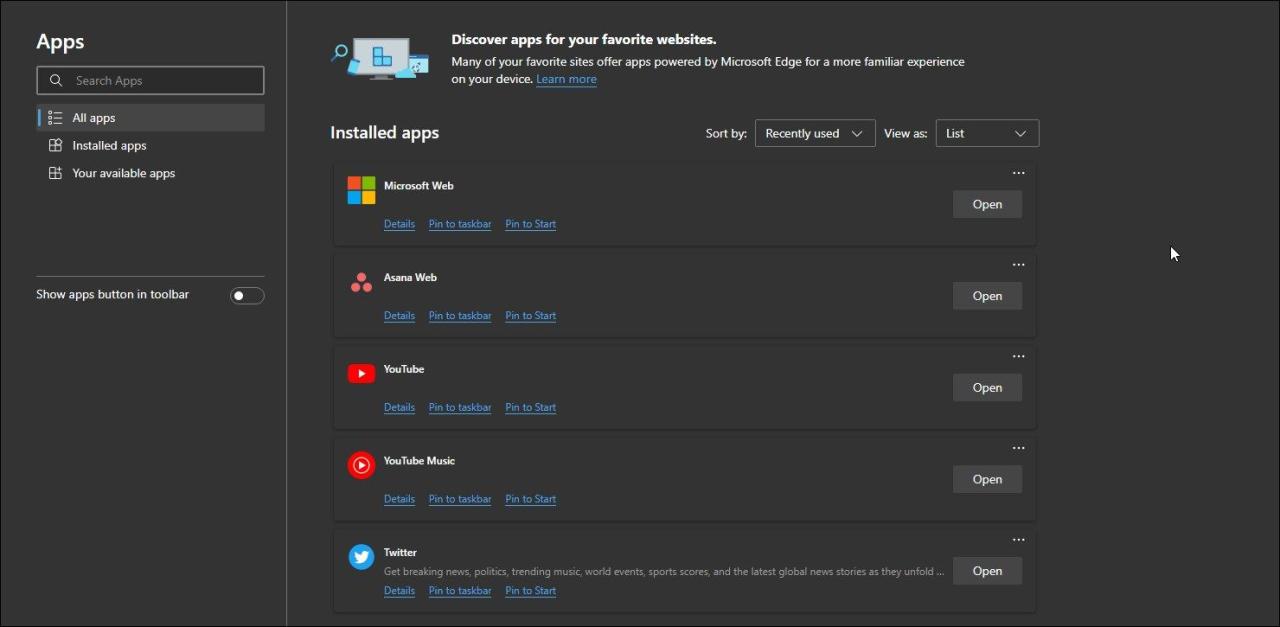Viewport: 1280px width, 627px height.
Task: Click the Discover apps banner illustration
Action: [380, 58]
